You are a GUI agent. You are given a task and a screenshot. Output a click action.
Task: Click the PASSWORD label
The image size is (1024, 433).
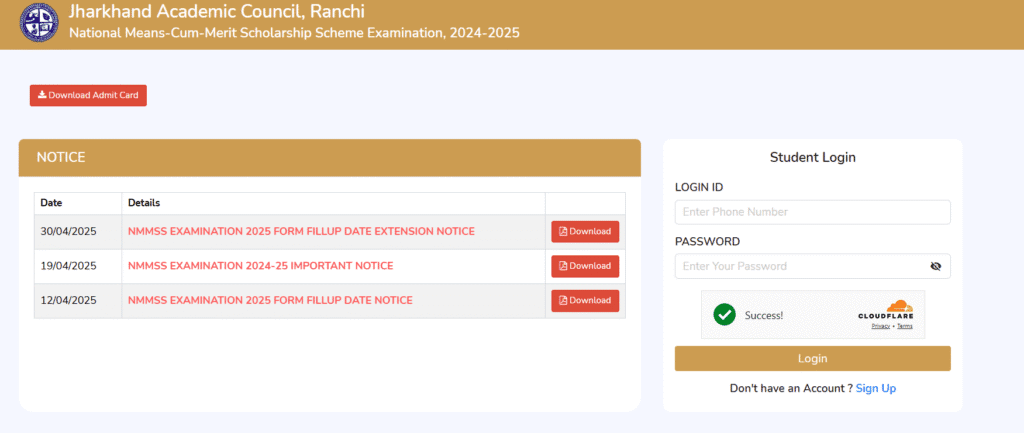click(707, 242)
